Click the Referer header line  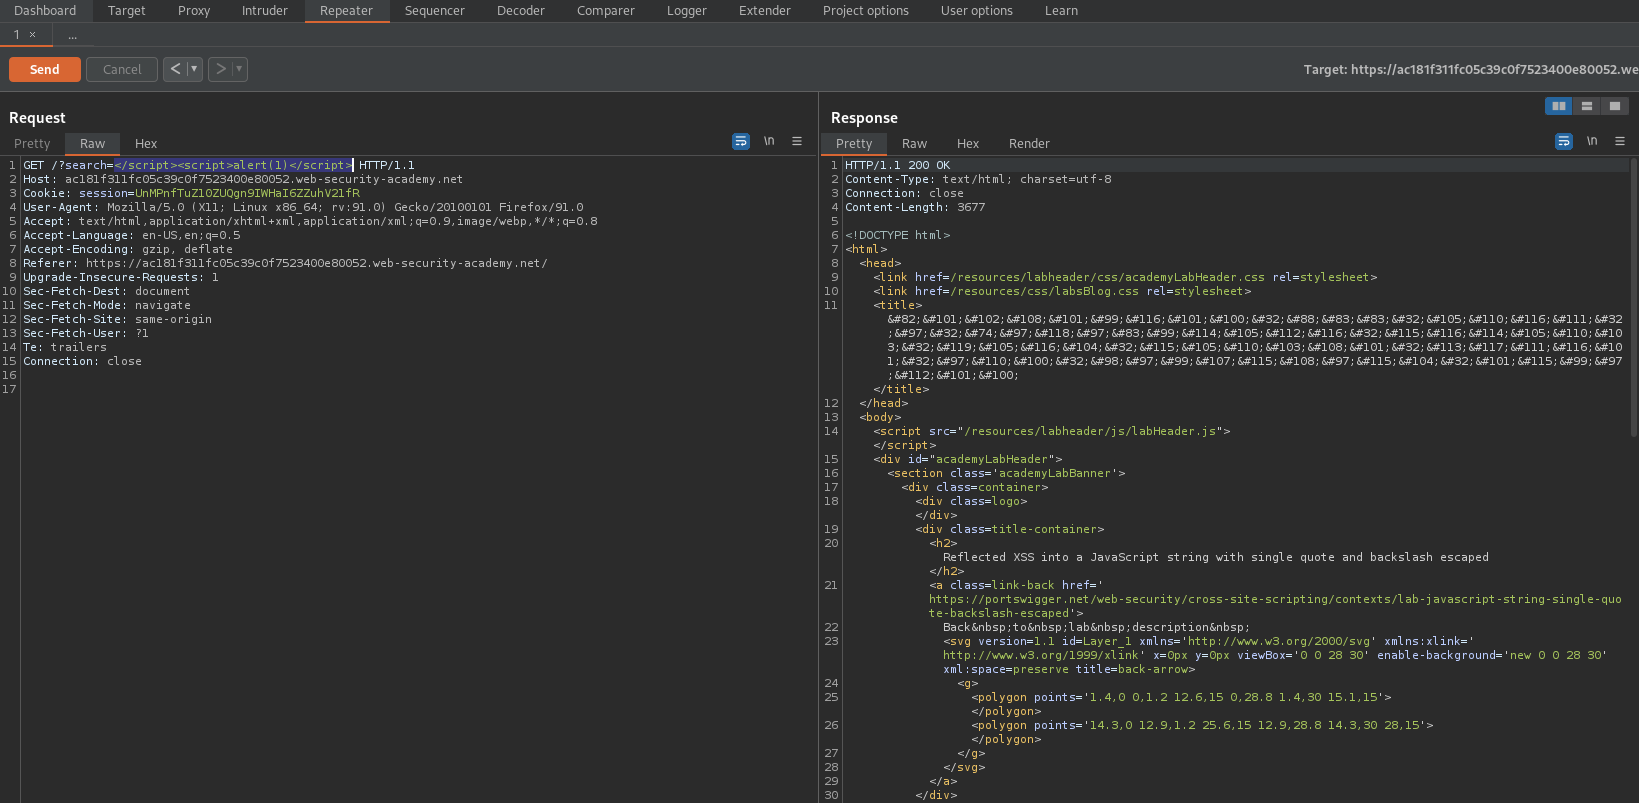[x=285, y=263]
